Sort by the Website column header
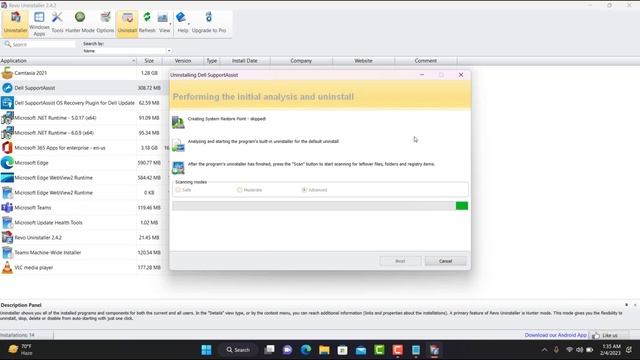Image resolution: width=640 pixels, height=360 pixels. point(363,60)
